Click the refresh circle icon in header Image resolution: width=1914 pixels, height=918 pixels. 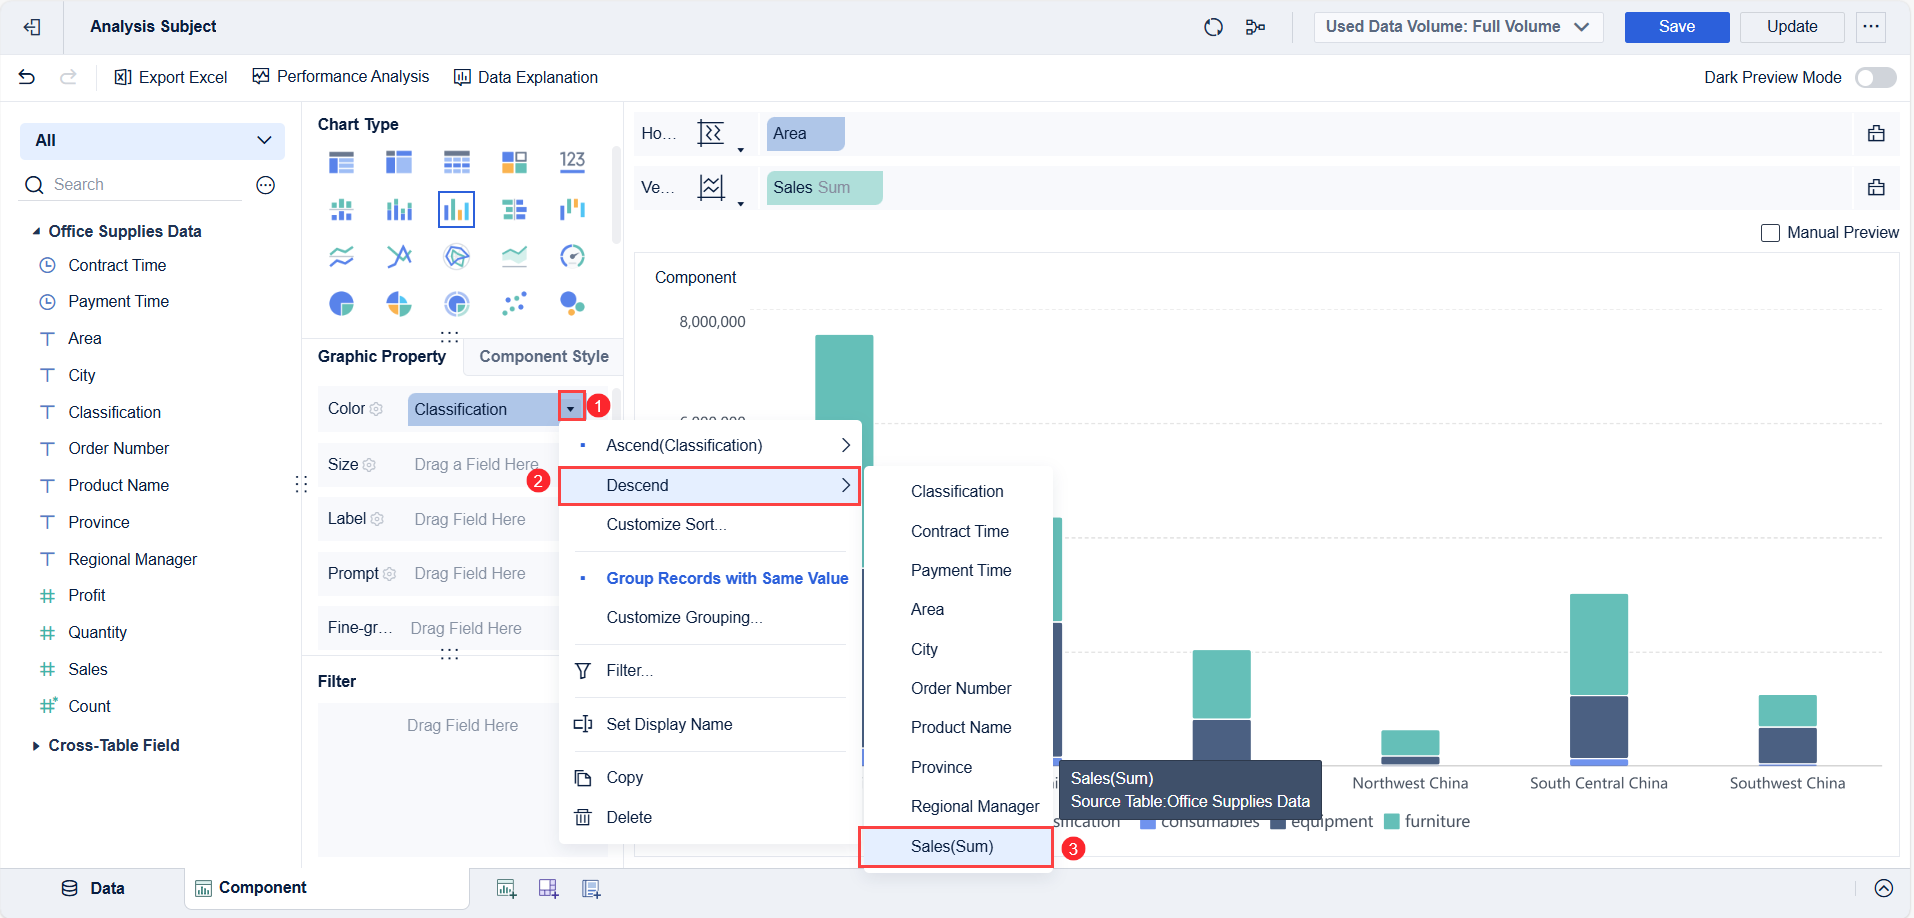click(1213, 27)
